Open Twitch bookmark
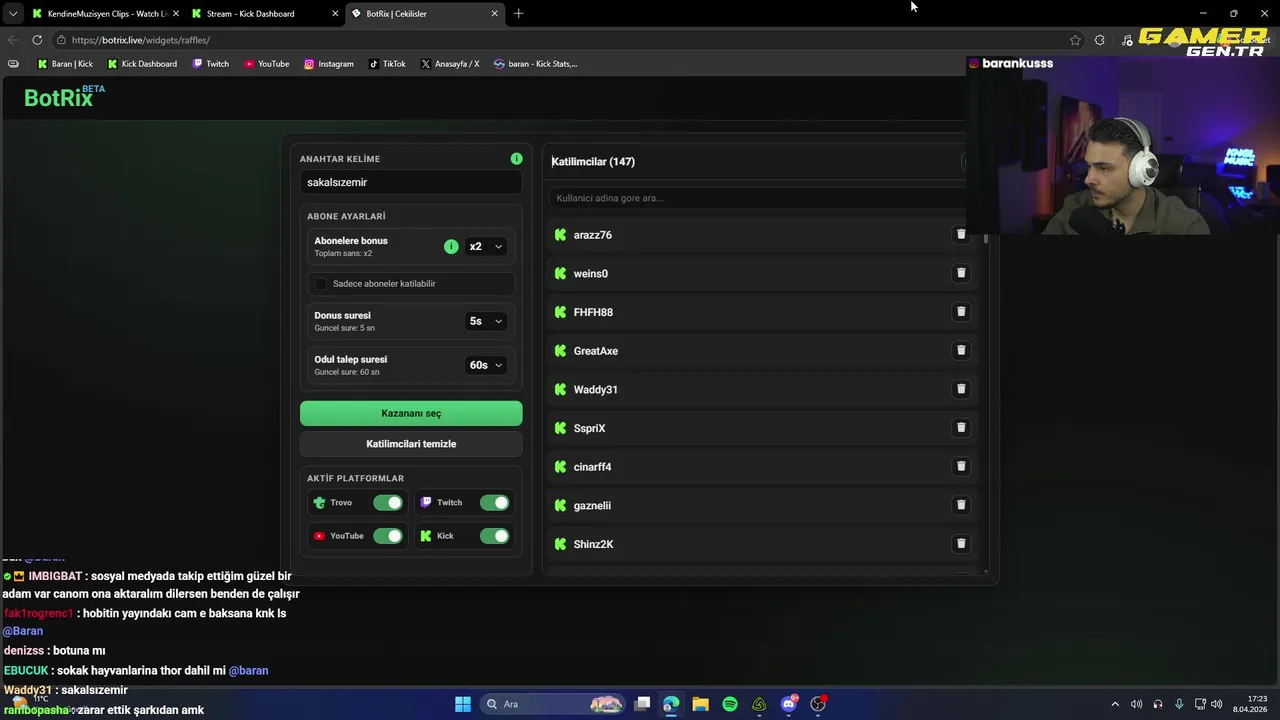Screen dimensions: 1280x720 tap(210, 64)
